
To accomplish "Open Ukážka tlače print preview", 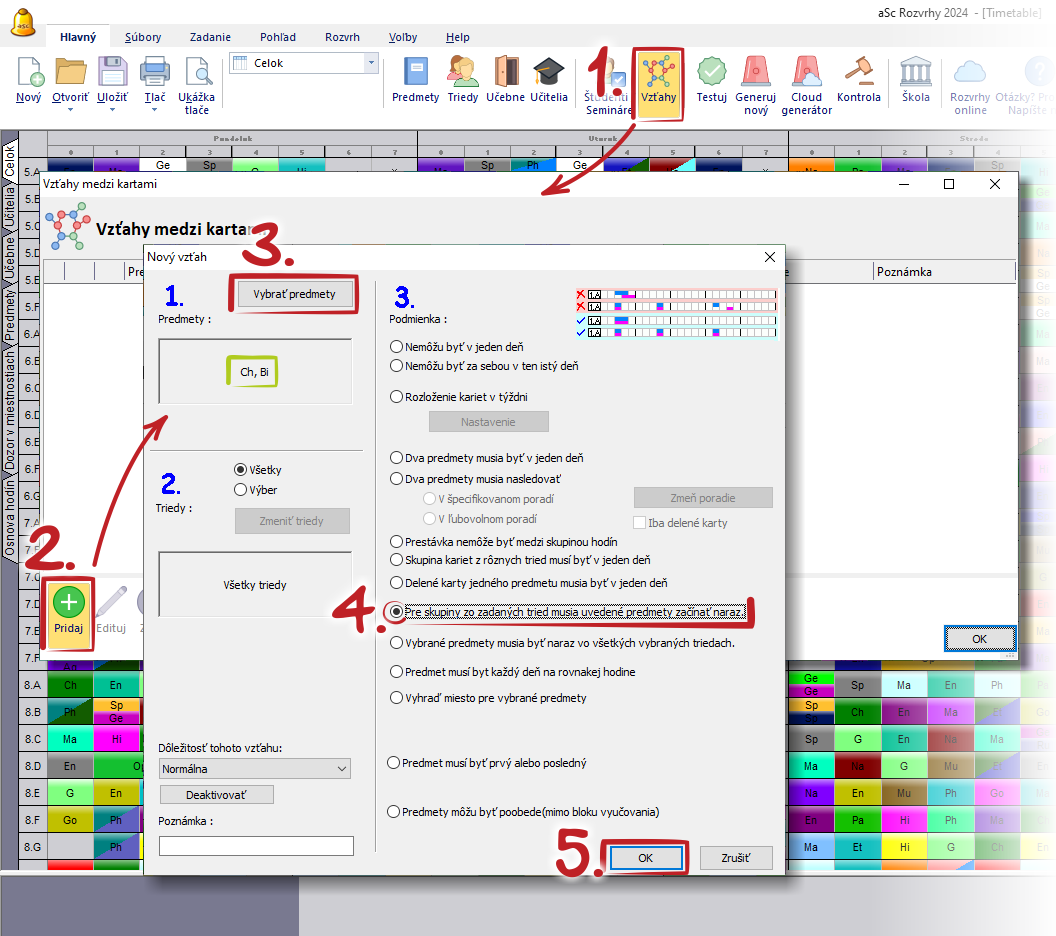I will click(x=198, y=72).
